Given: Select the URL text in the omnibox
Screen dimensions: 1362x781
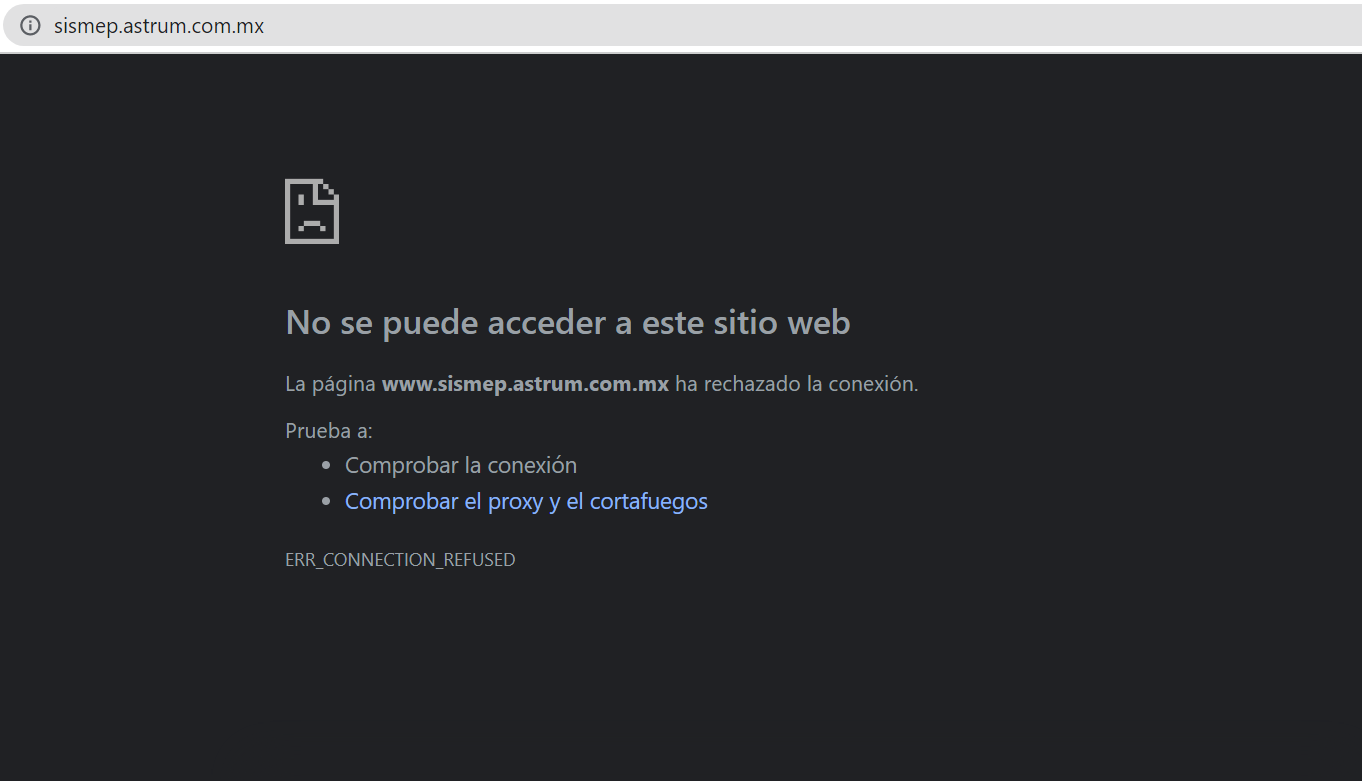Looking at the screenshot, I should 160,25.
